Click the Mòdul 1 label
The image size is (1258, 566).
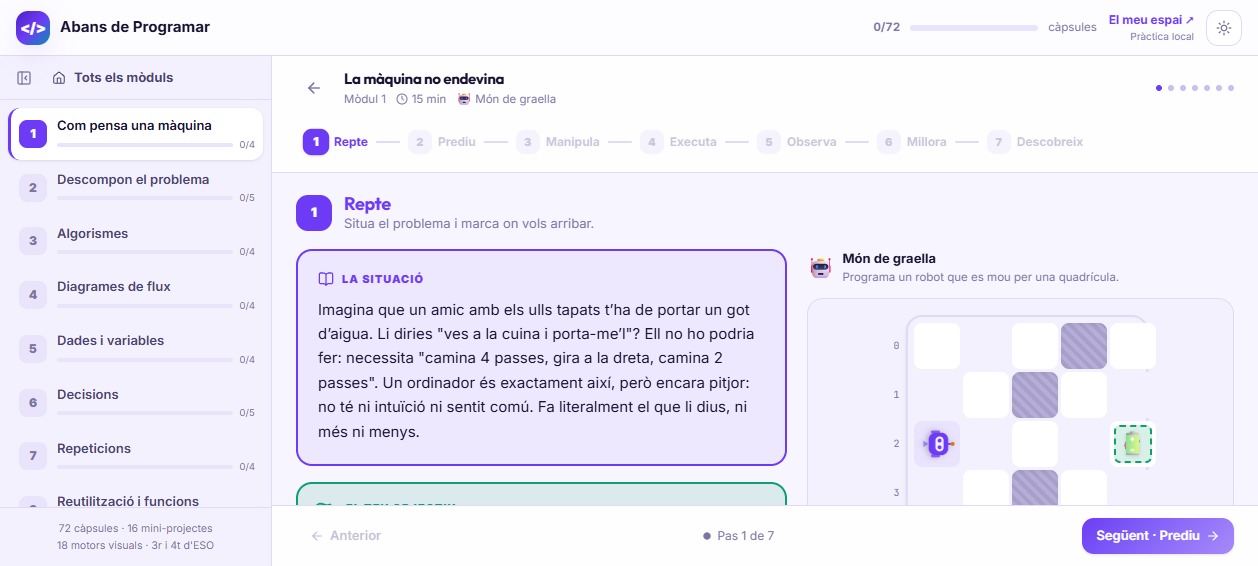pos(365,99)
